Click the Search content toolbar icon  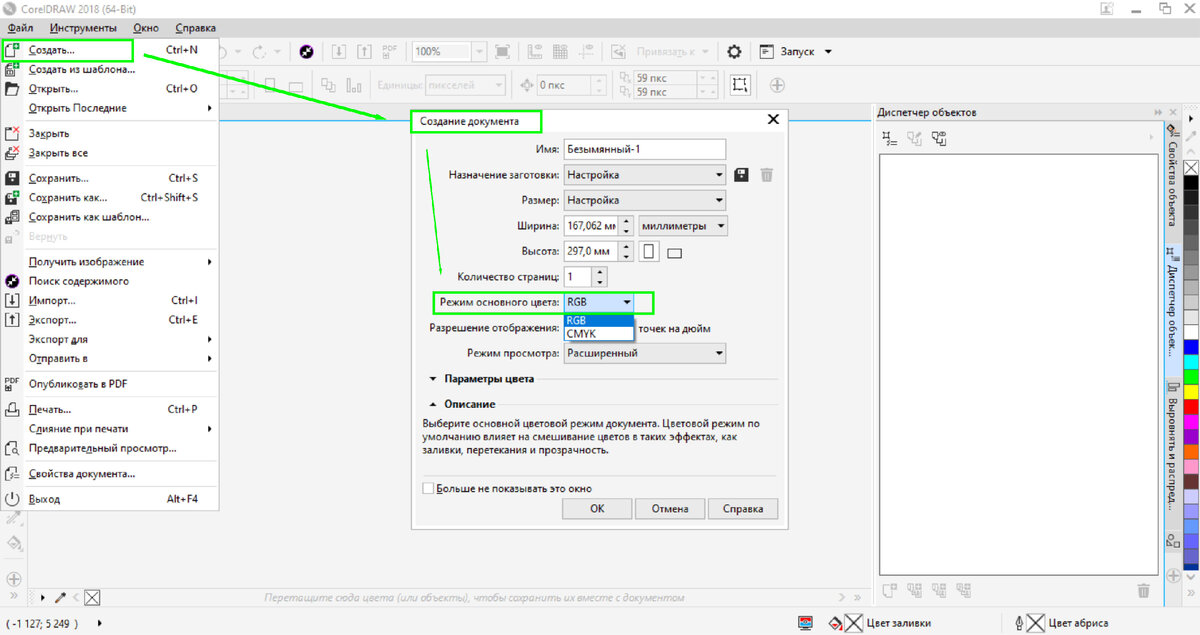pos(308,51)
